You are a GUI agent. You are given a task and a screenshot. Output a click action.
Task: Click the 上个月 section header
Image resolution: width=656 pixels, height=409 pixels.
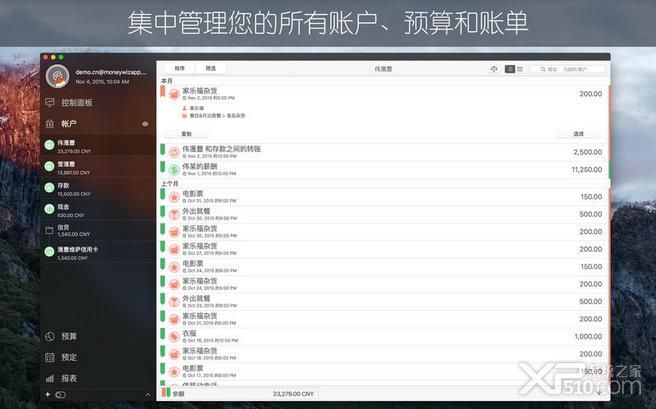(x=170, y=184)
